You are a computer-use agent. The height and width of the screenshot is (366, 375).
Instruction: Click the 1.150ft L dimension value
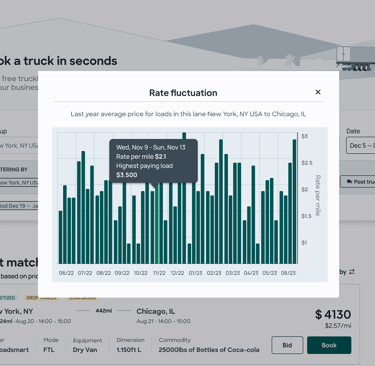click(129, 350)
